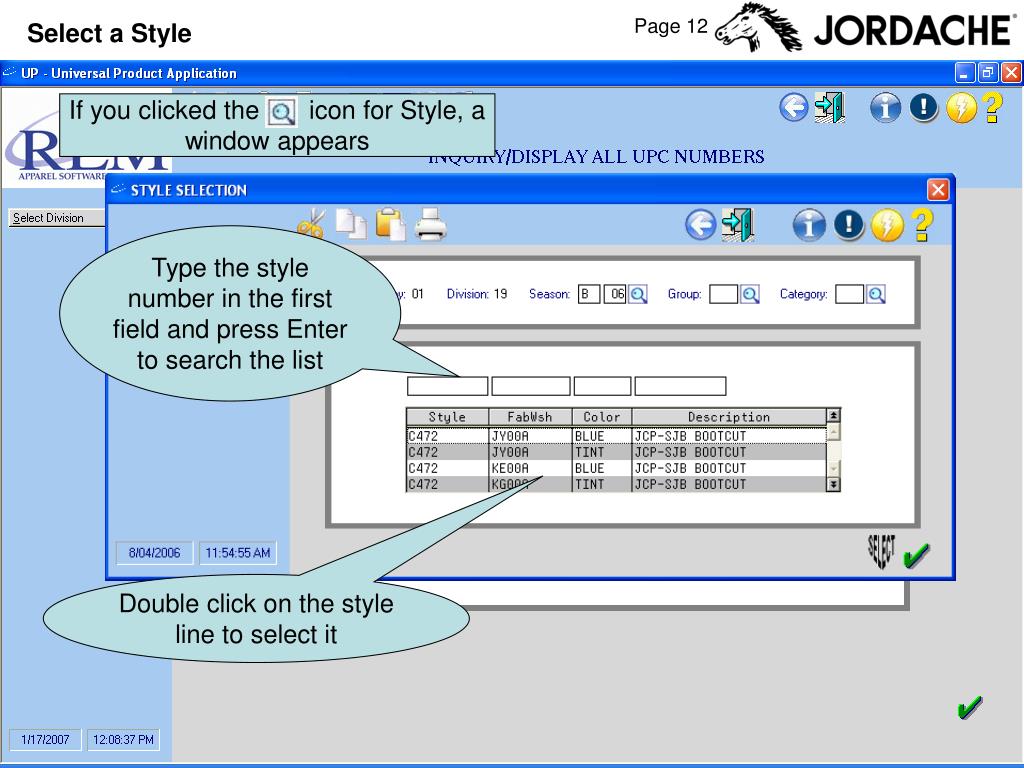Click the empty Group input field
Screen dimensions: 1024x768
click(724, 295)
